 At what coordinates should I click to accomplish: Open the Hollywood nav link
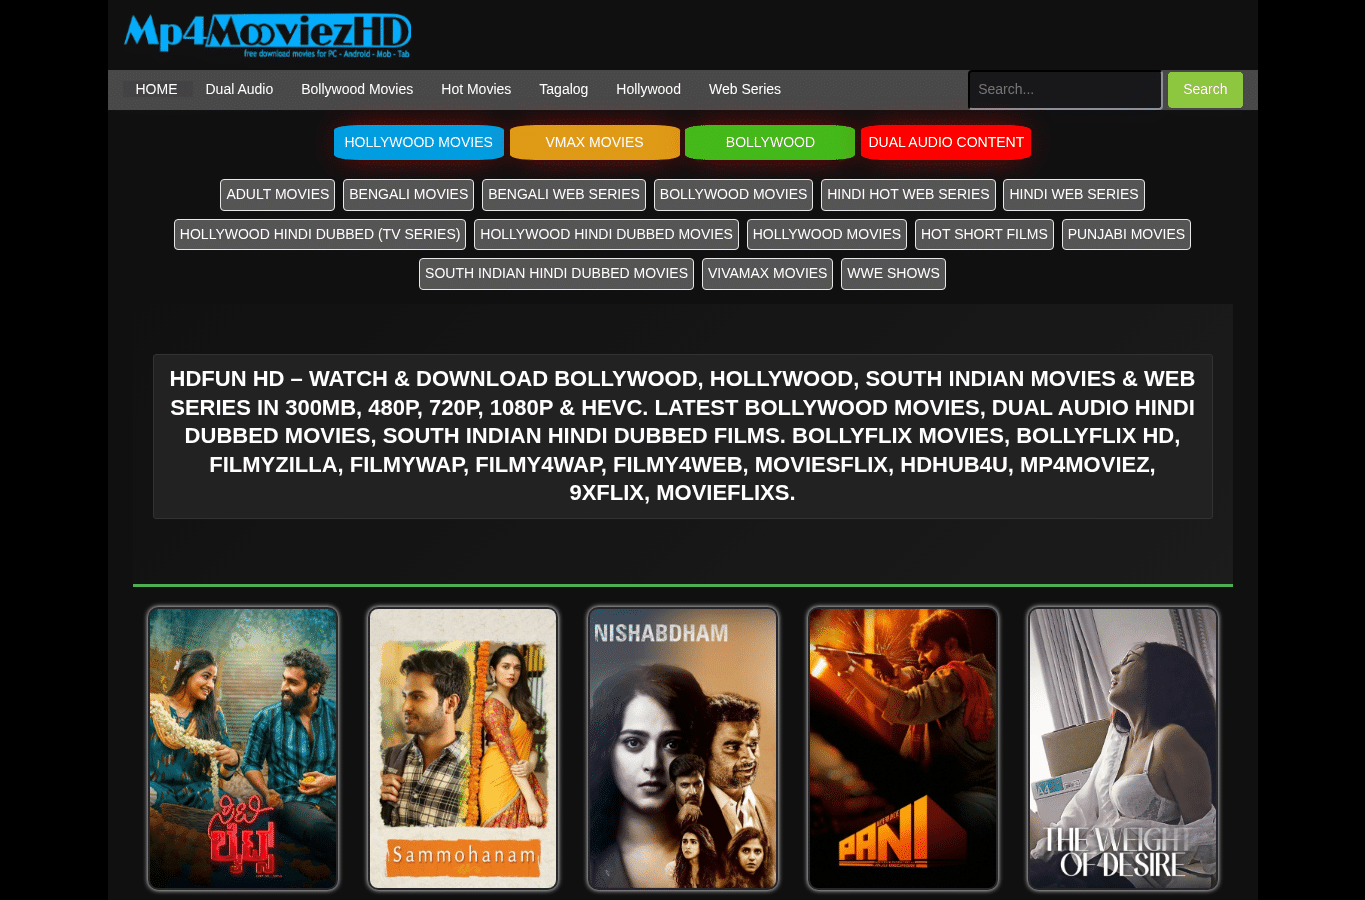point(648,89)
